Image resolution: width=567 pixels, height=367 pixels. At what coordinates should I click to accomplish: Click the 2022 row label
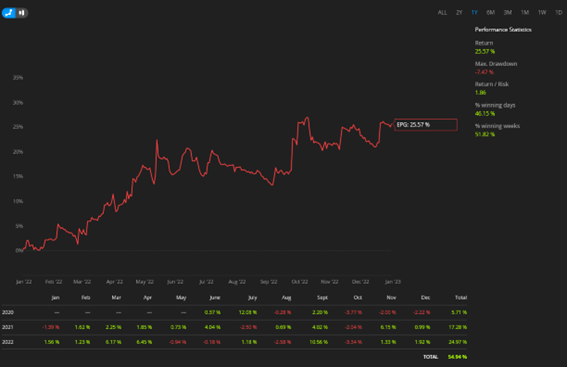(8, 342)
